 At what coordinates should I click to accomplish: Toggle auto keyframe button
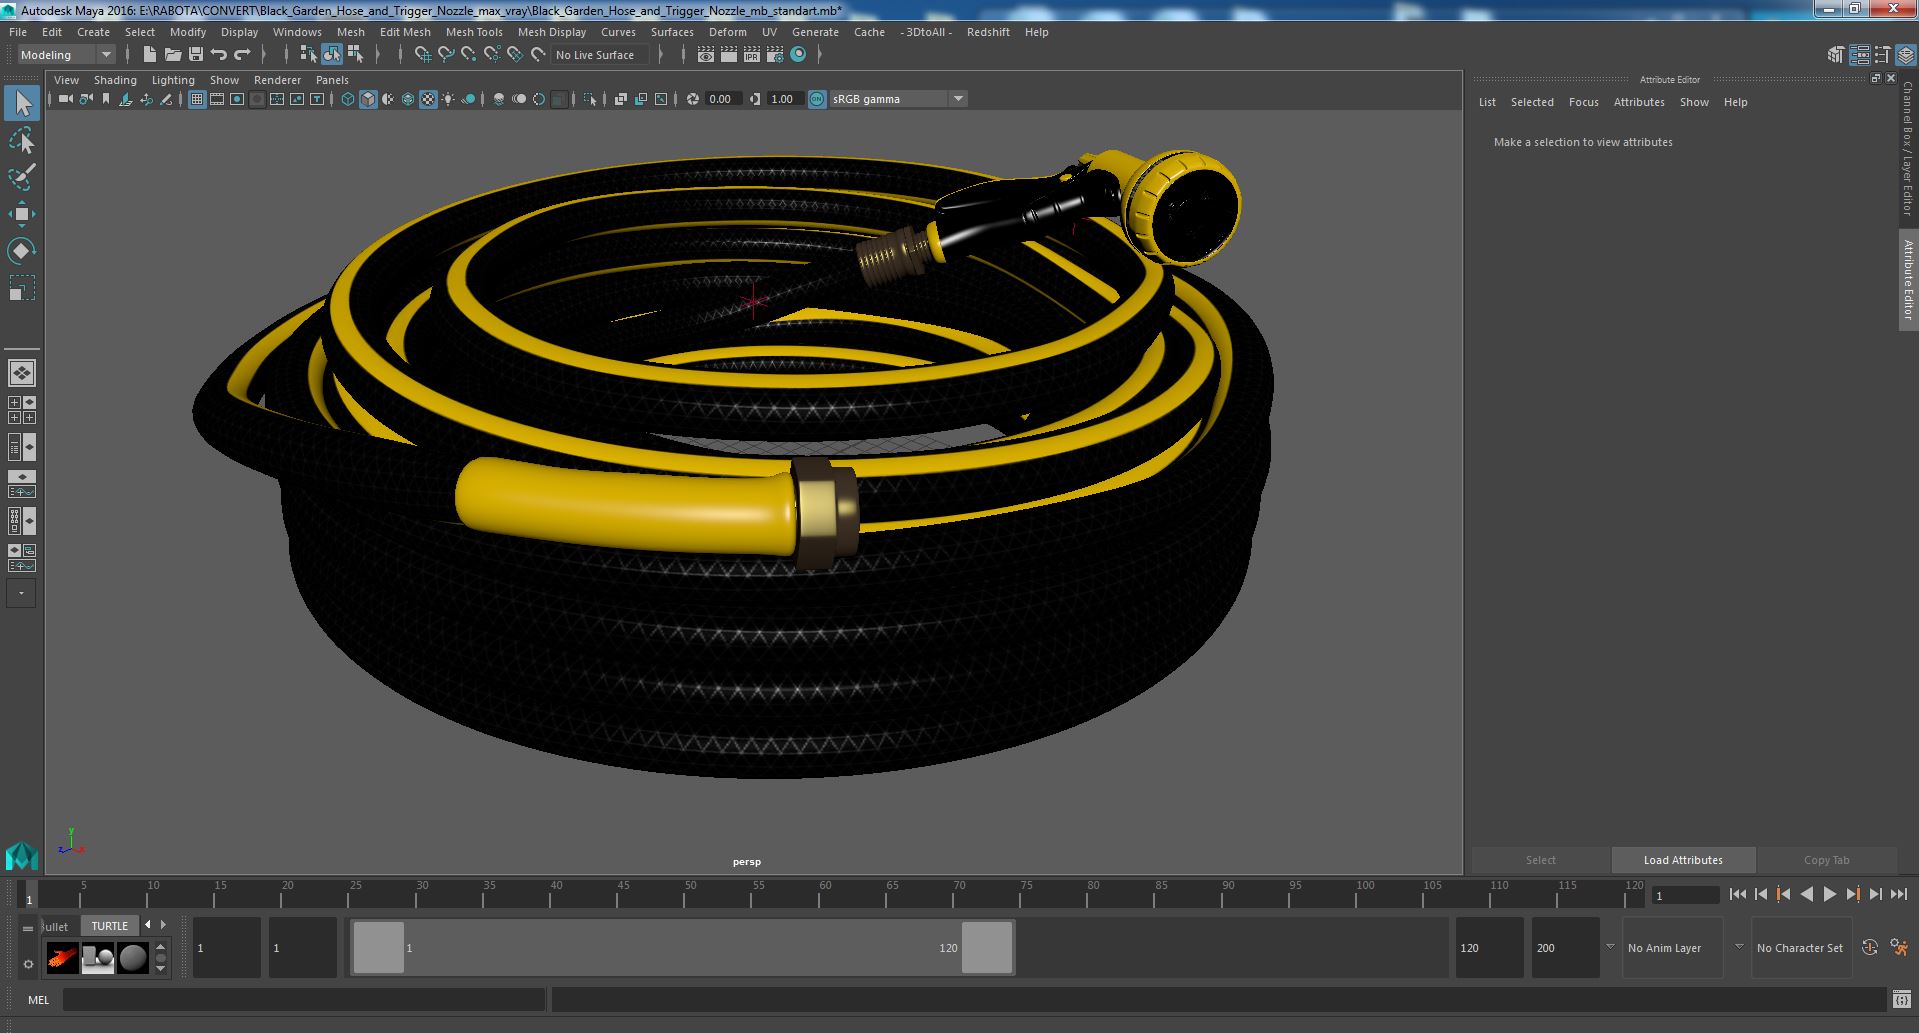(1869, 948)
